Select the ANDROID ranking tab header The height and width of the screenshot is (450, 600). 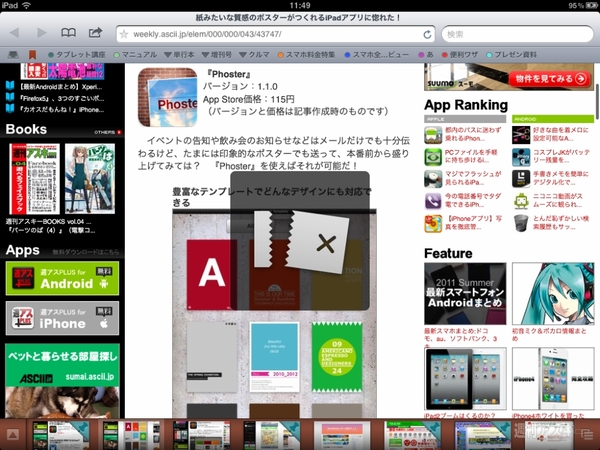point(553,119)
